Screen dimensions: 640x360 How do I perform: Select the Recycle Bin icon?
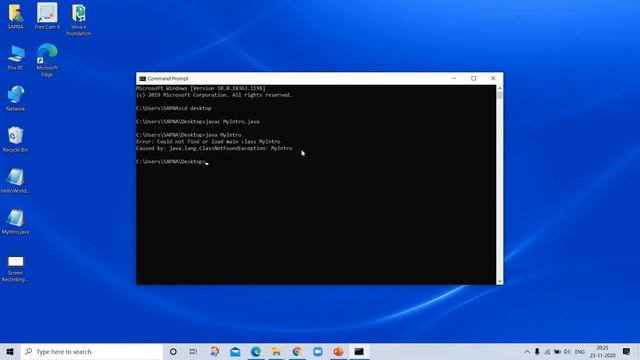point(16,140)
